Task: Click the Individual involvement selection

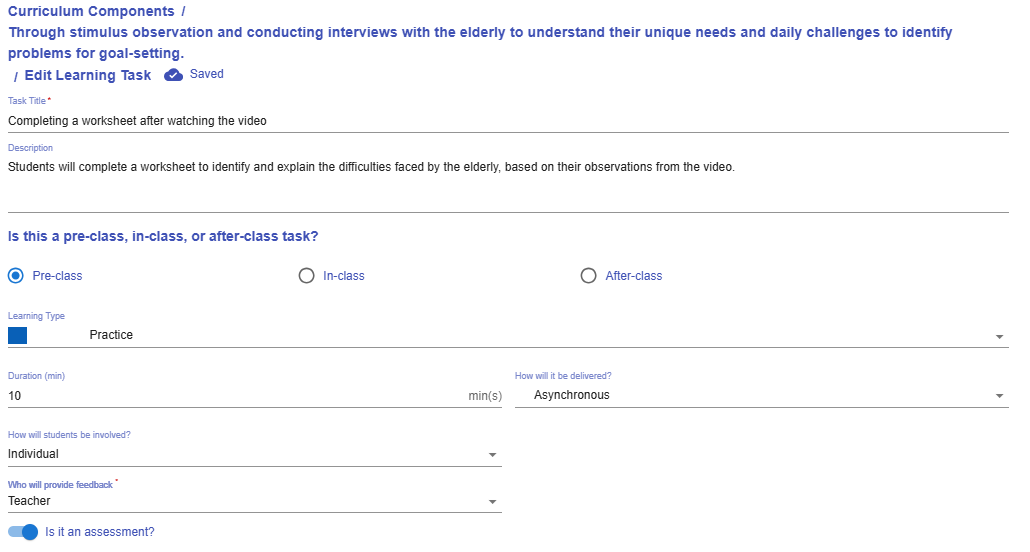Action: coord(33,454)
